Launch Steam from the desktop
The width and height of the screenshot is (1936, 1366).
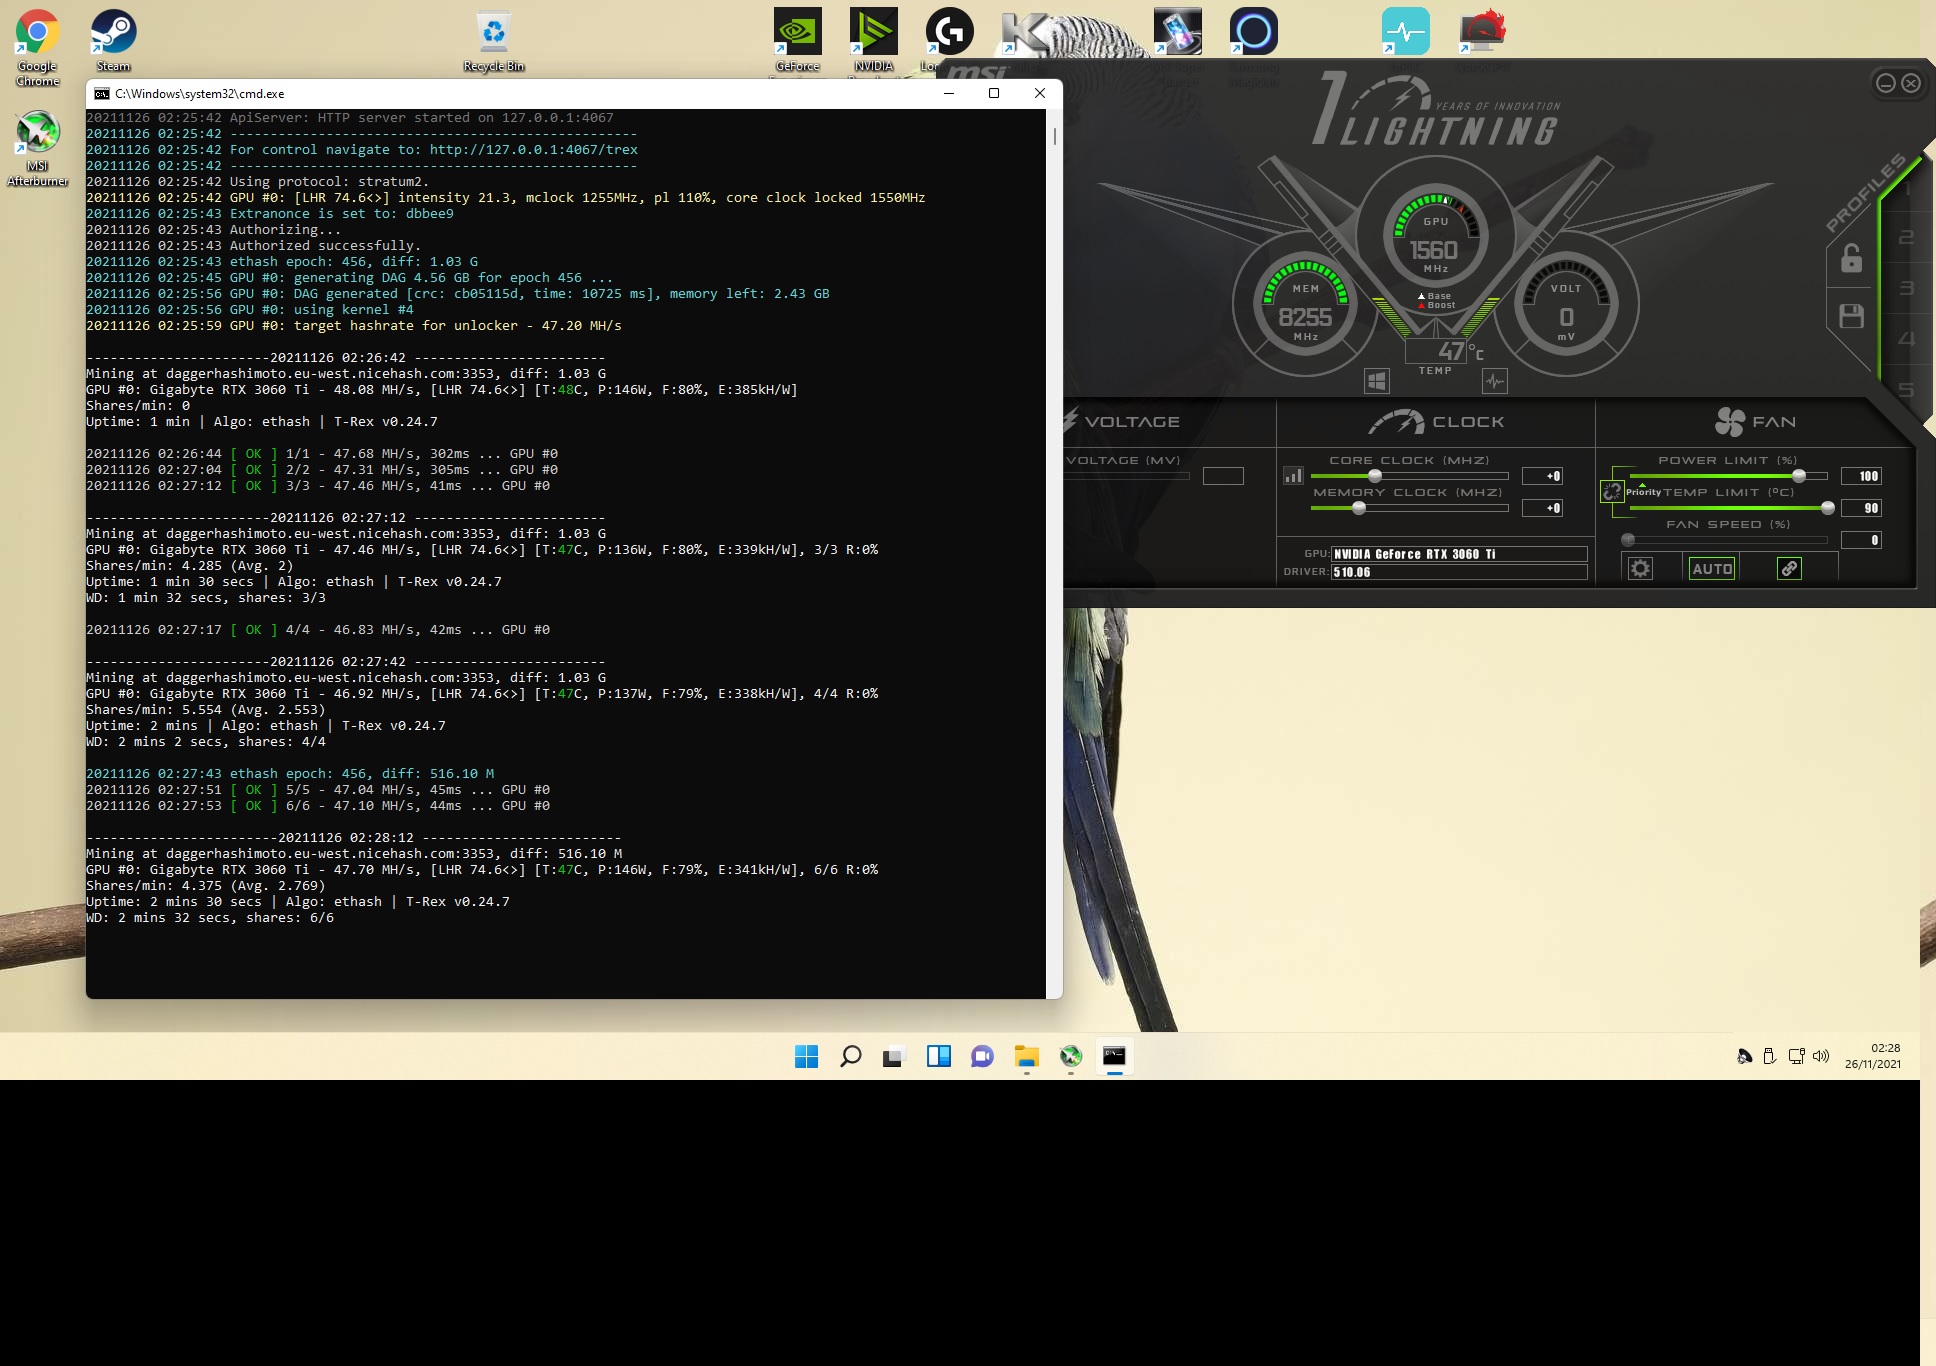coord(112,30)
